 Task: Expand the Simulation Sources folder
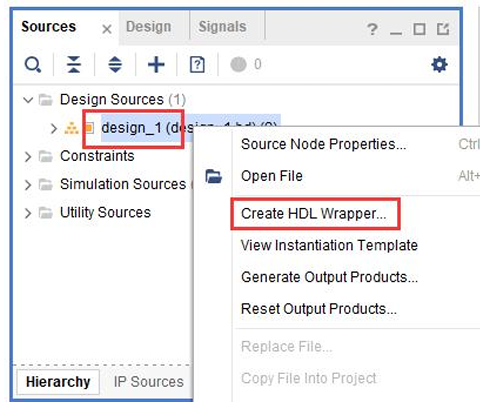point(28,185)
